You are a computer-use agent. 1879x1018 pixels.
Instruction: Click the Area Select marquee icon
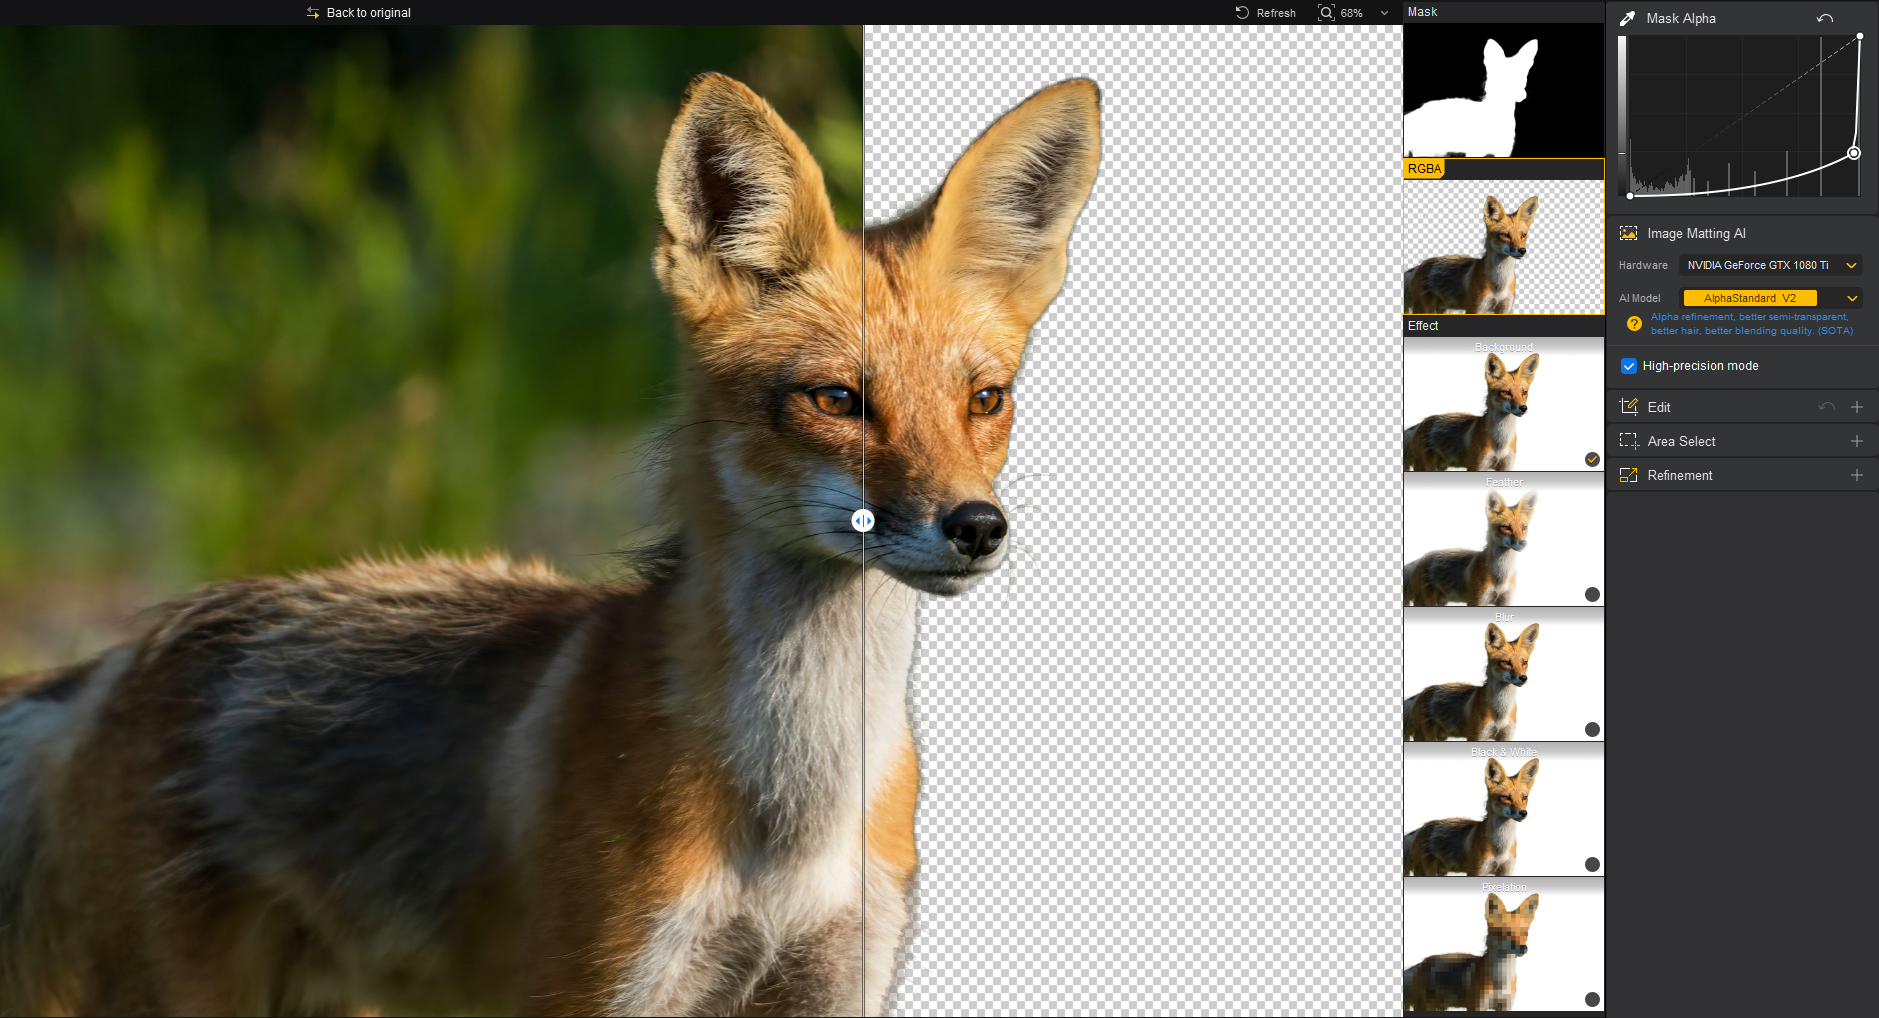coord(1628,441)
